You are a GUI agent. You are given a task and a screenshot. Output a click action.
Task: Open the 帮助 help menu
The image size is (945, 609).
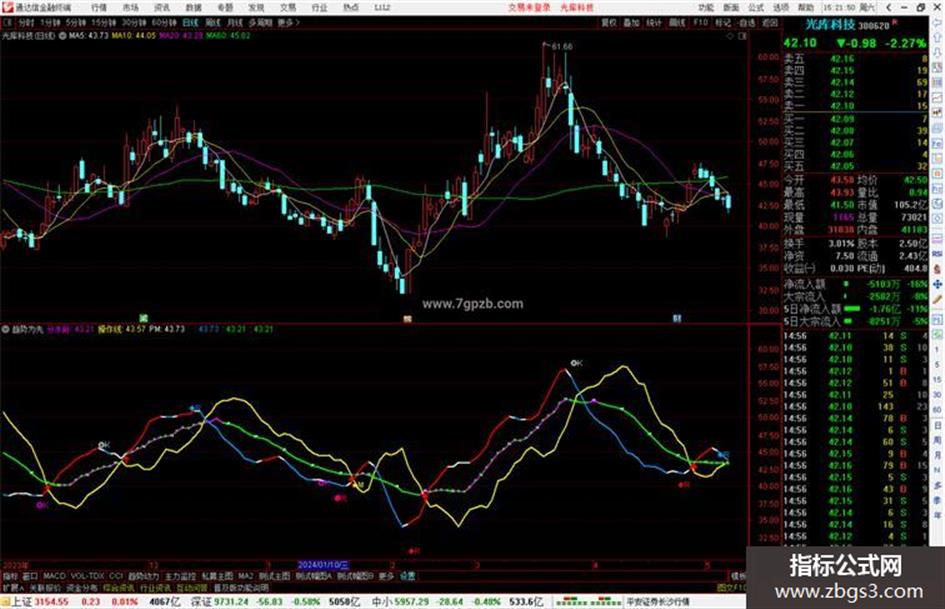806,8
